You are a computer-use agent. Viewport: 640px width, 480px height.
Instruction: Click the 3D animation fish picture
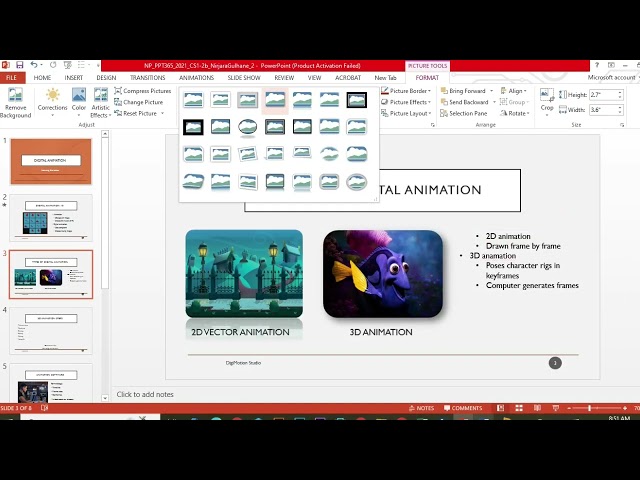pyautogui.click(x=383, y=274)
